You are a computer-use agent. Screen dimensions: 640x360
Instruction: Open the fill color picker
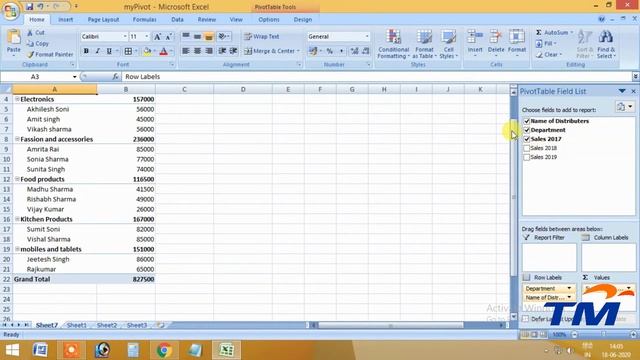[x=154, y=51]
